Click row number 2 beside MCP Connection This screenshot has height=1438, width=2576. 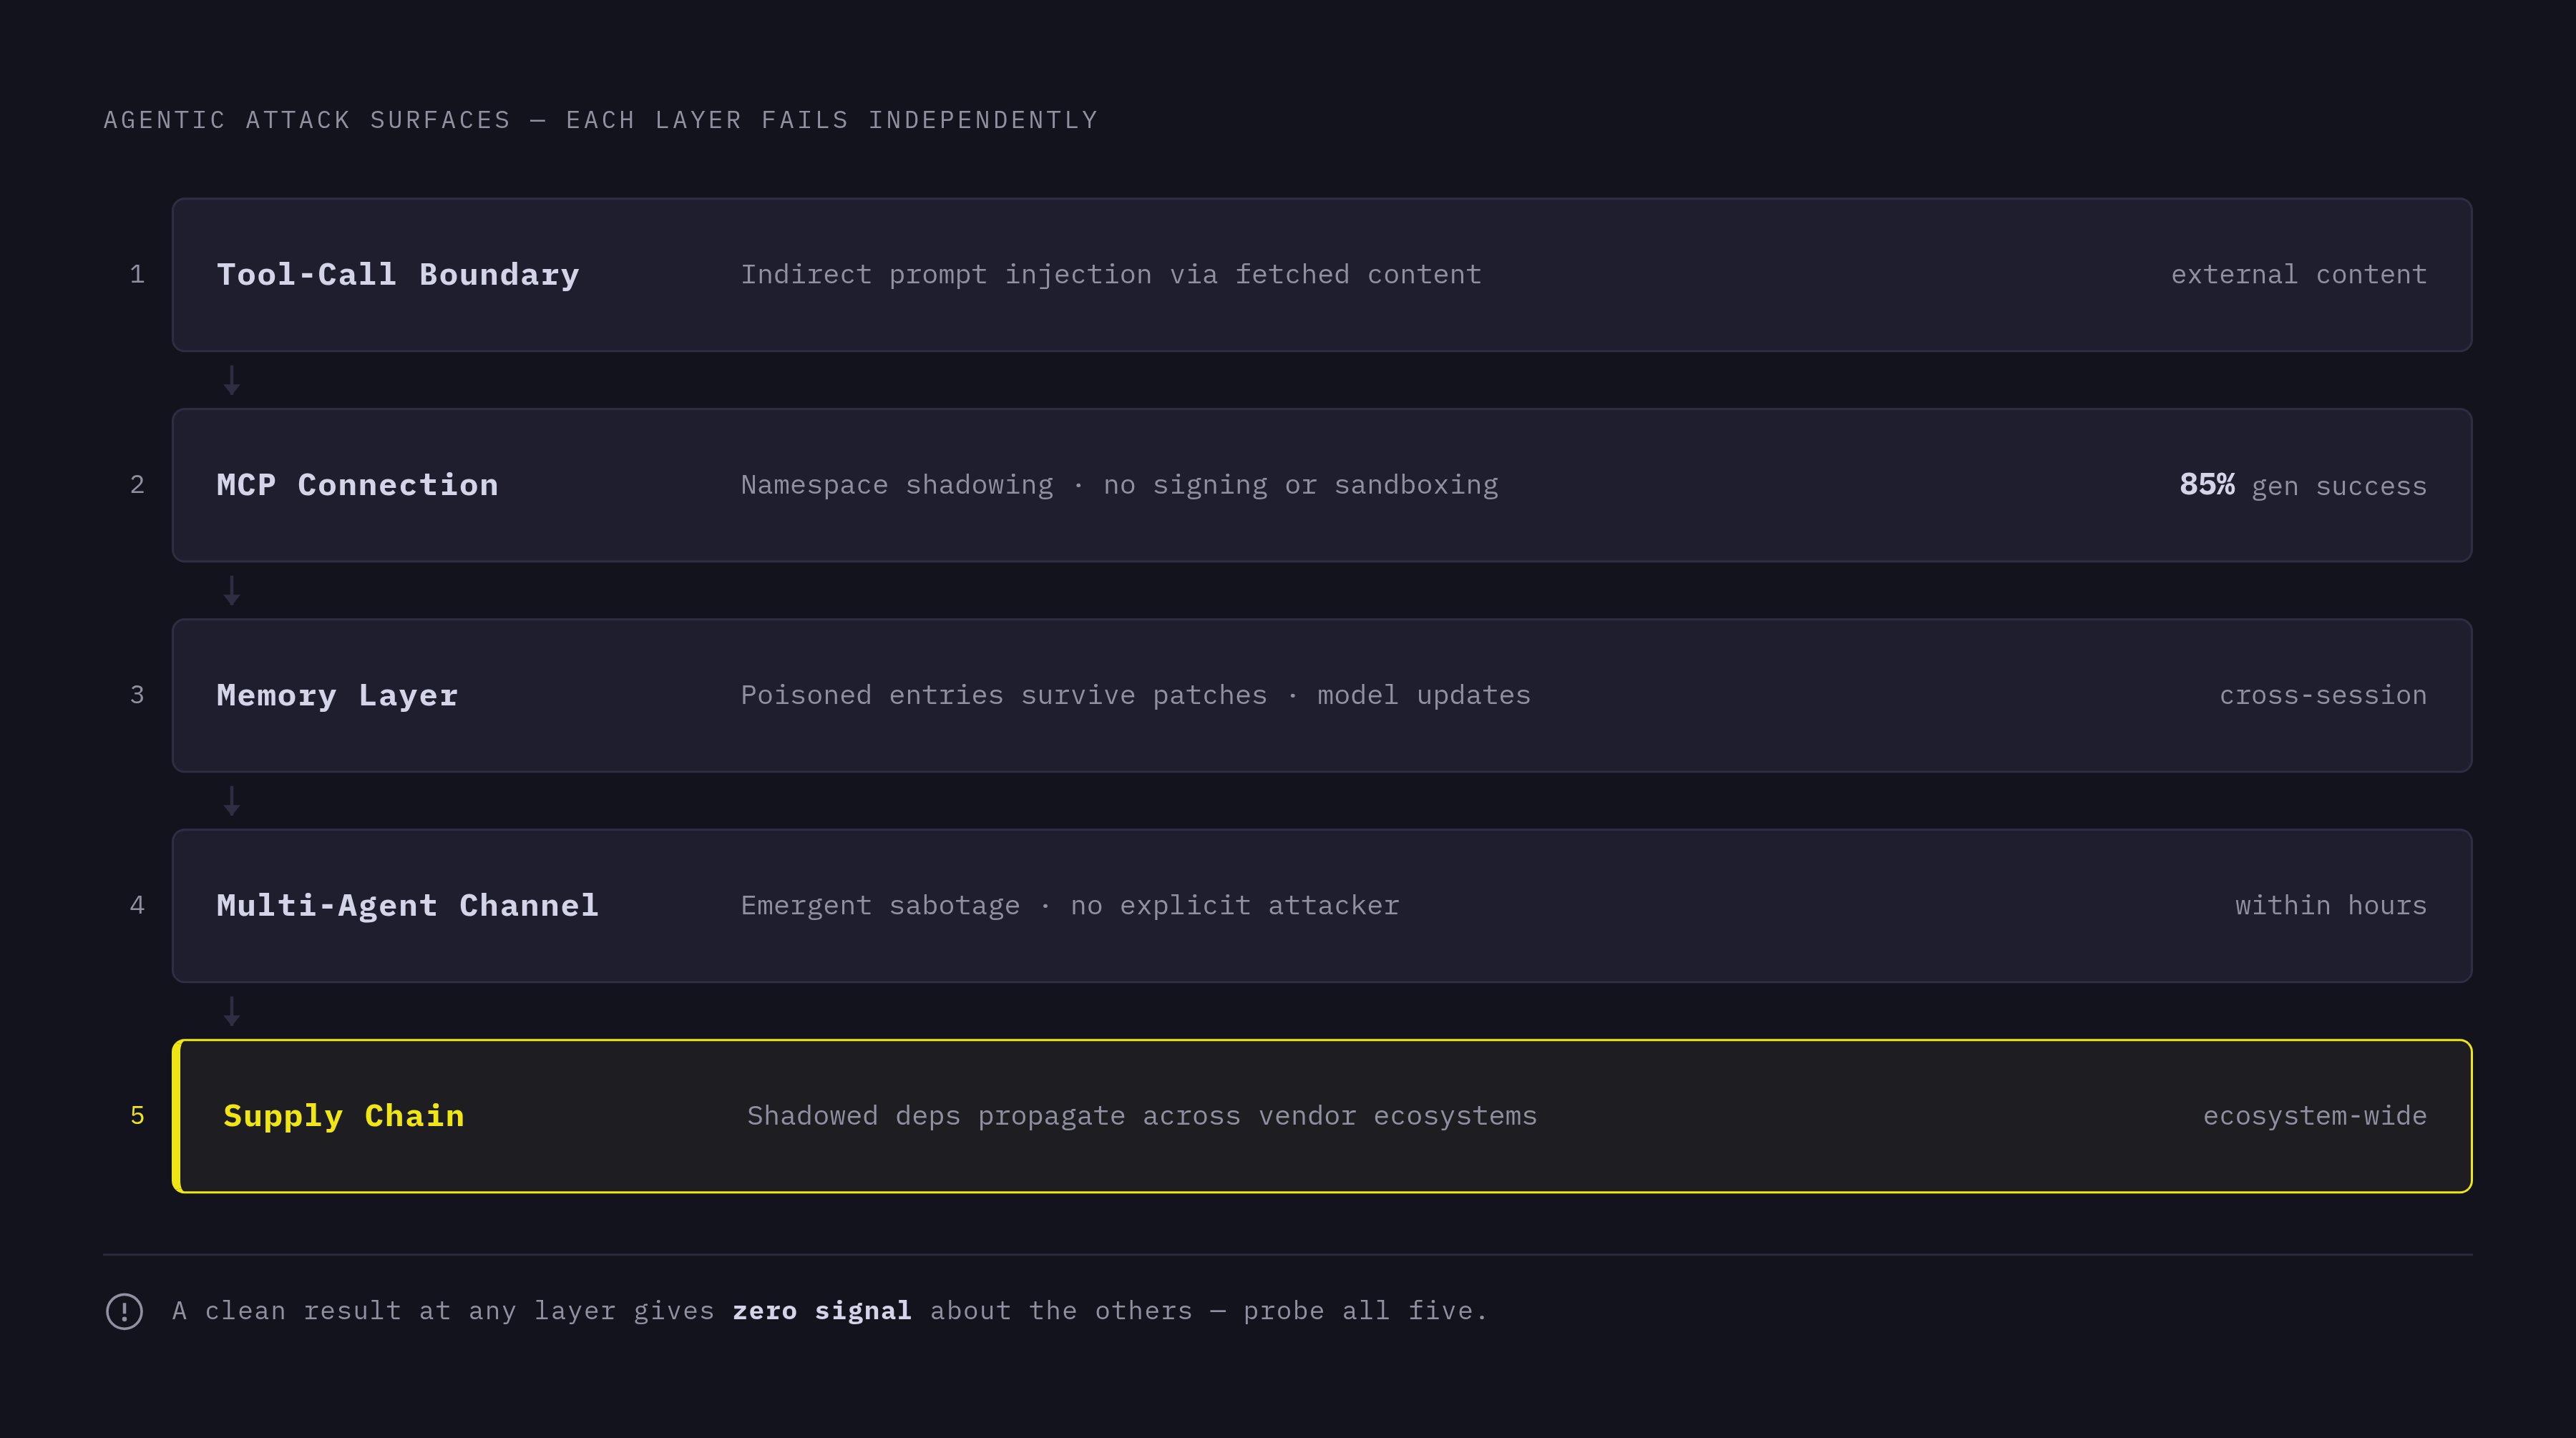pos(137,485)
